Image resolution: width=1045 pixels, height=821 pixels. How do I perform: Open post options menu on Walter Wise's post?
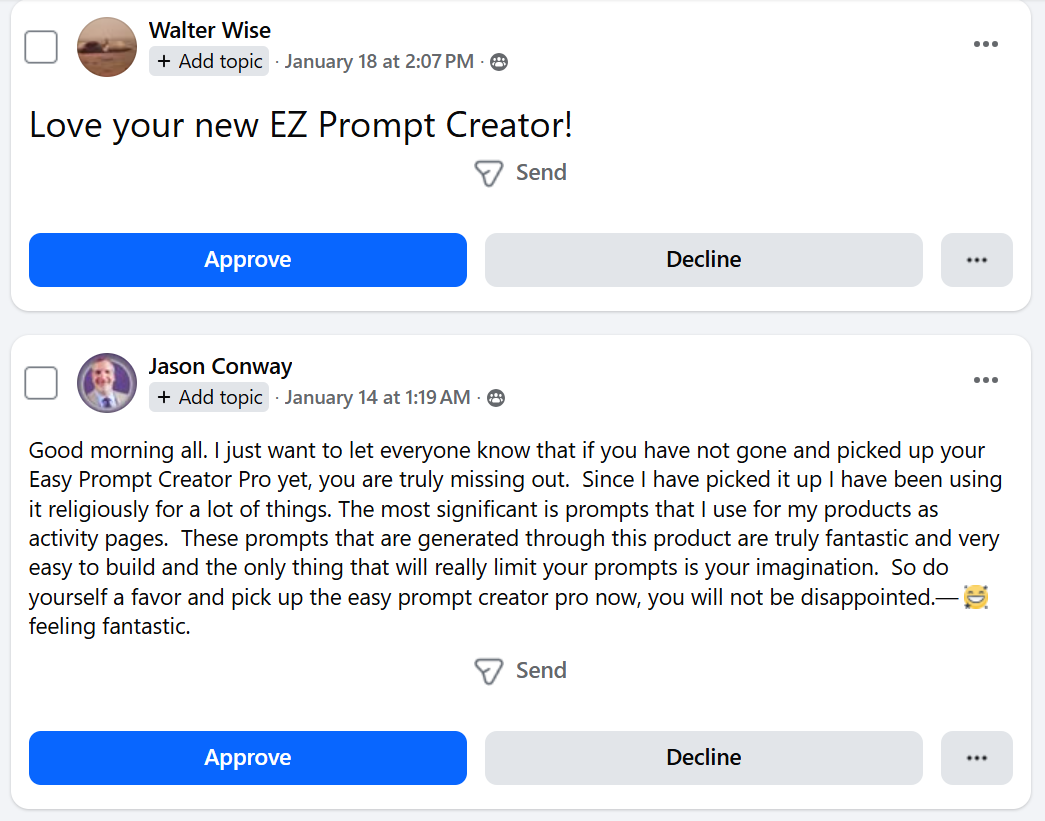[x=986, y=44]
